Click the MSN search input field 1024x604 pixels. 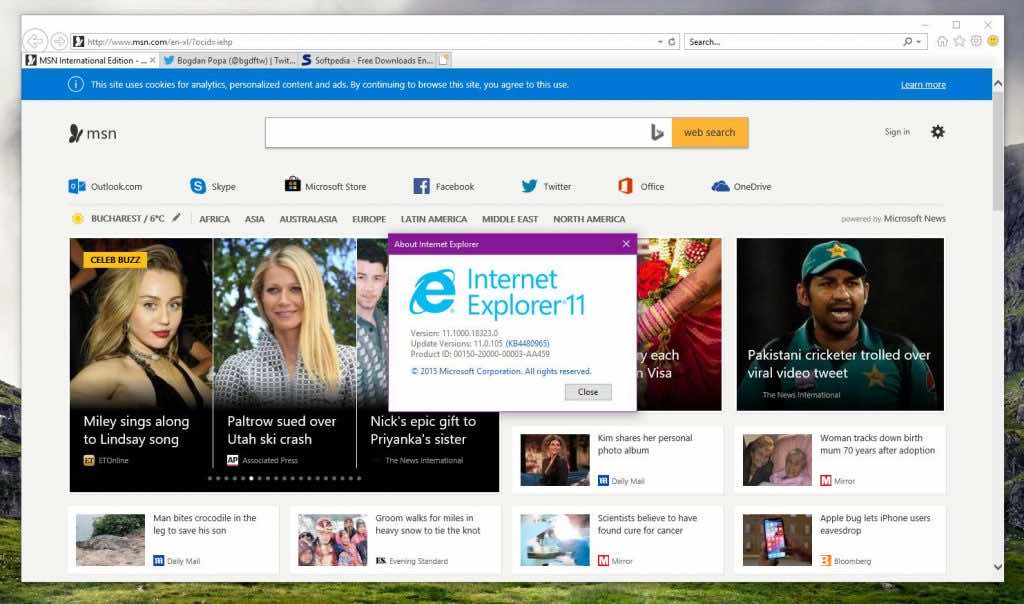tap(455, 132)
